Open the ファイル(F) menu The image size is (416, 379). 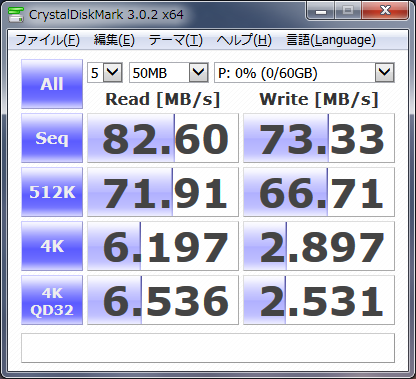pos(47,40)
